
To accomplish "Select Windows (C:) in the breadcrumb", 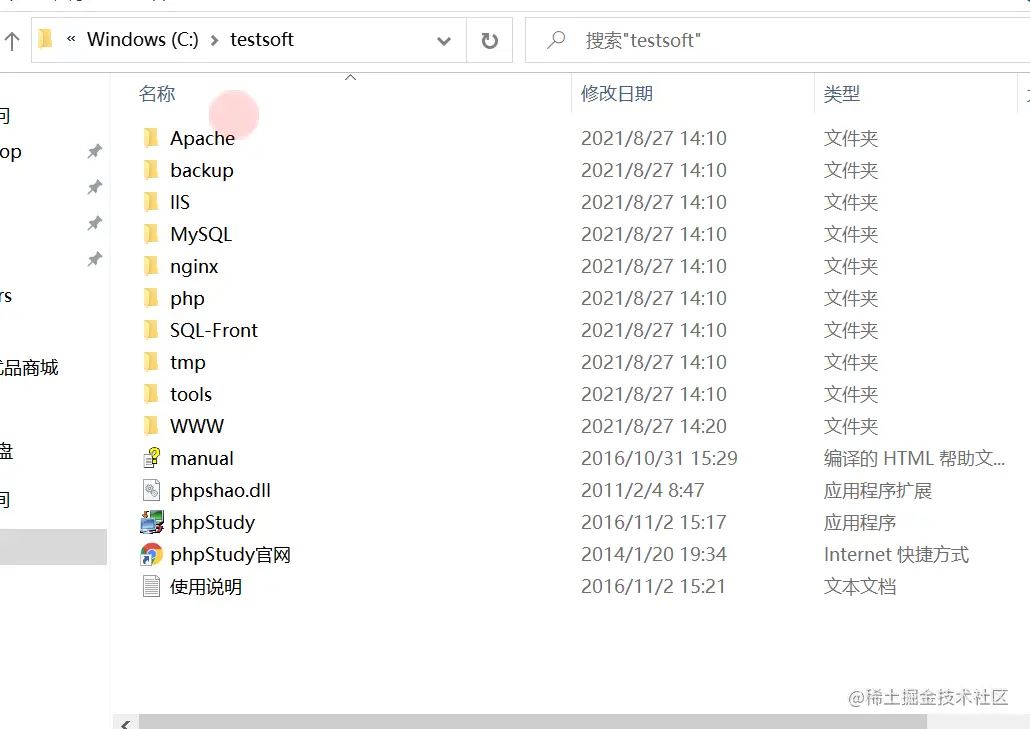I will 143,39.
